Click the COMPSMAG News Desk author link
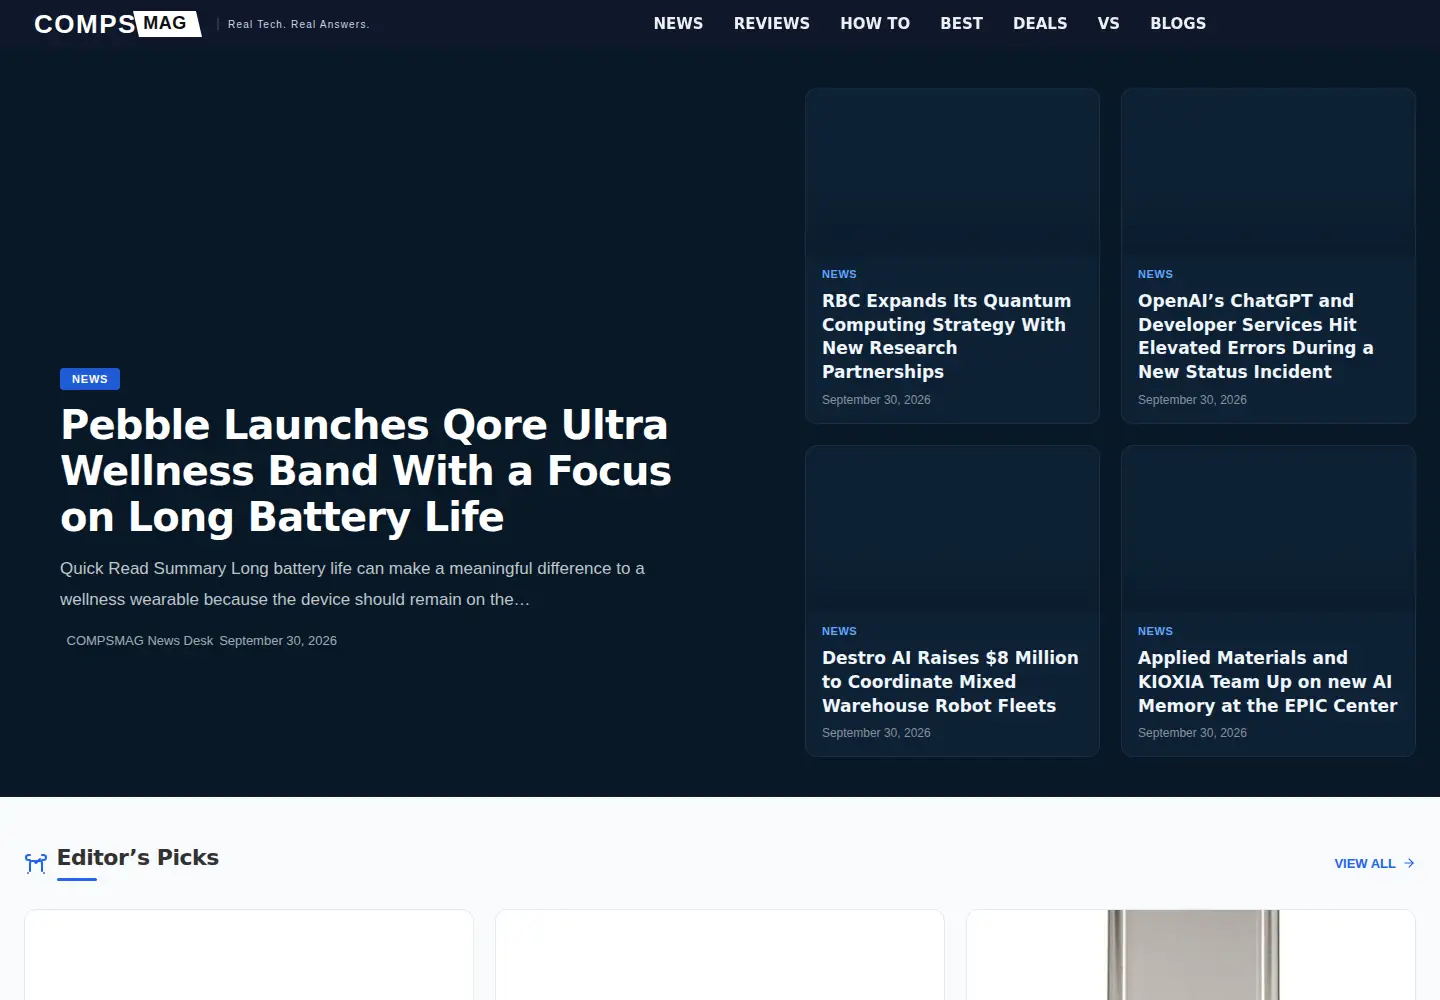 pyautogui.click(x=140, y=641)
